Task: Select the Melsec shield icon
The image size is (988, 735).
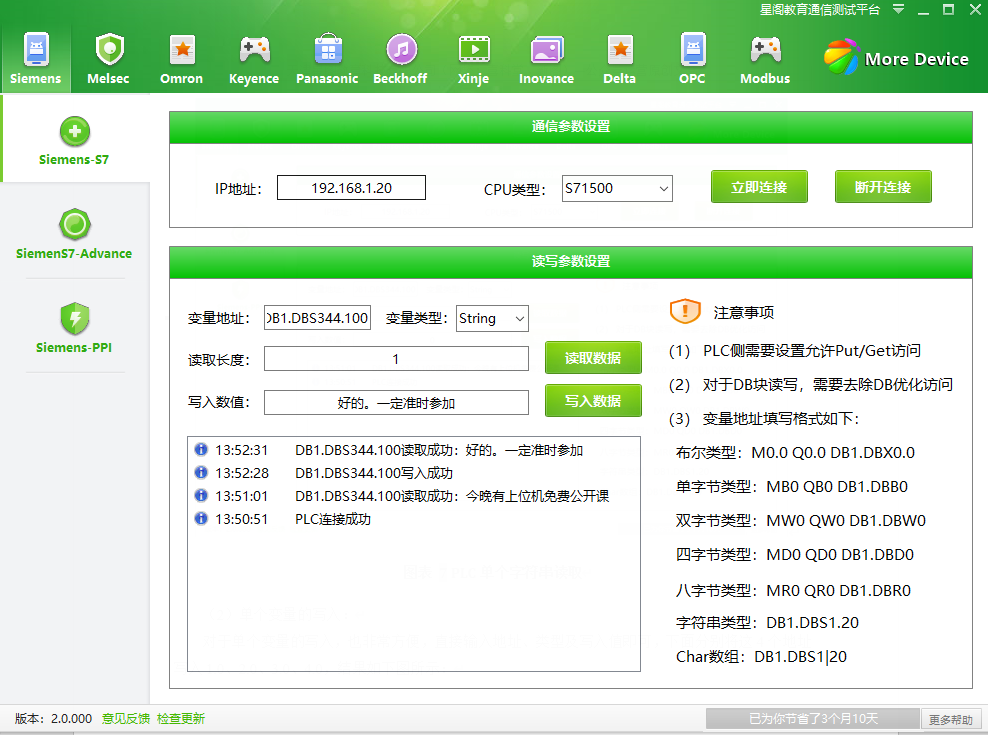Action: [109, 50]
